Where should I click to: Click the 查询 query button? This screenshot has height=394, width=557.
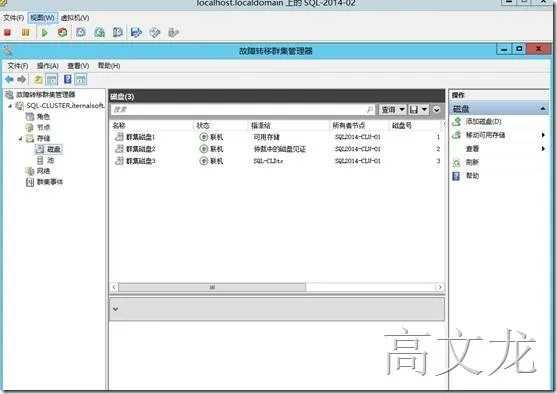pyautogui.click(x=388, y=109)
